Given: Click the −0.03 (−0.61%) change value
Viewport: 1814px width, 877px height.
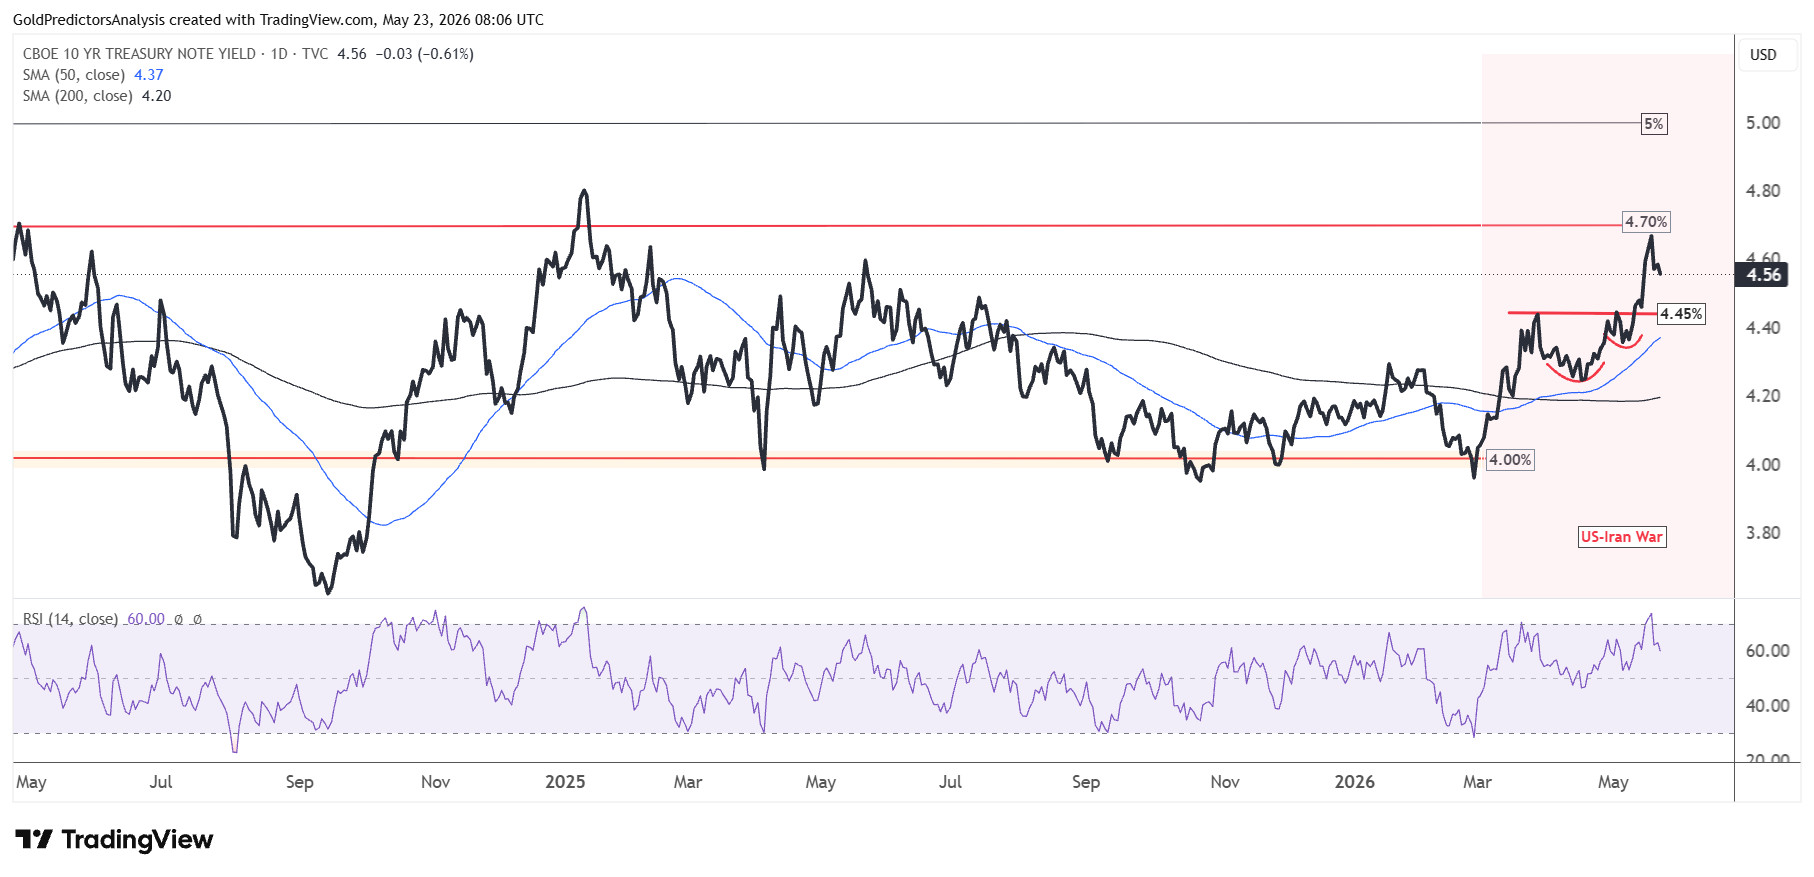Looking at the screenshot, I should [x=425, y=54].
